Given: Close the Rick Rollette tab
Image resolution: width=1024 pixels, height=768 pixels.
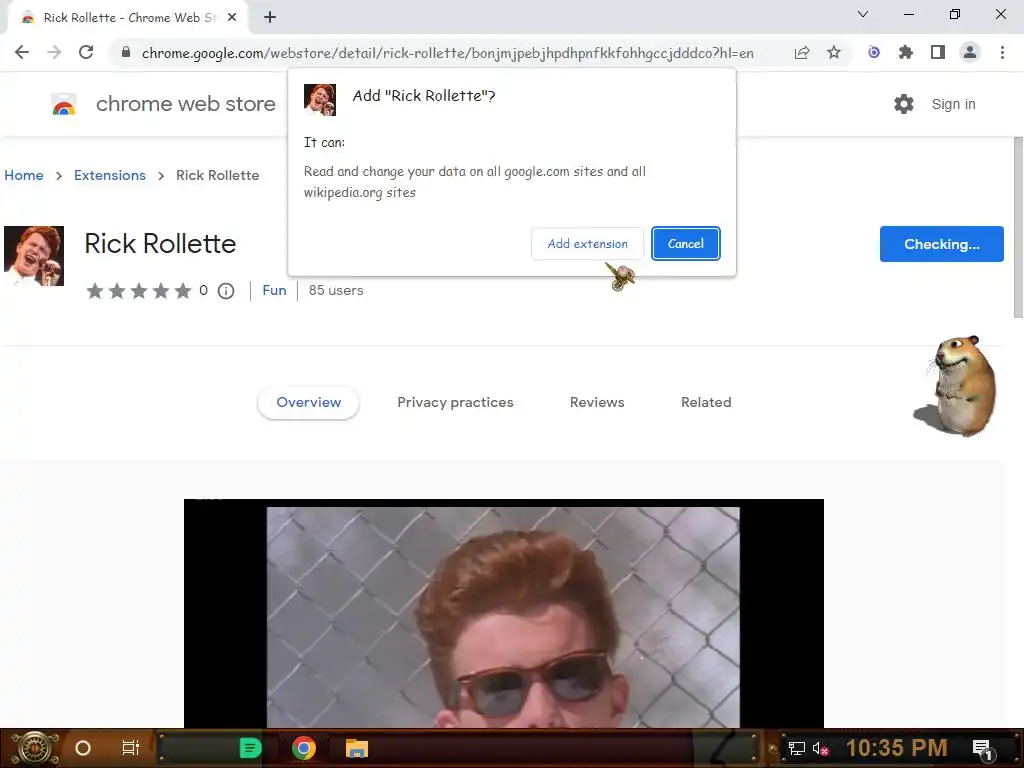Looking at the screenshot, I should tap(232, 18).
